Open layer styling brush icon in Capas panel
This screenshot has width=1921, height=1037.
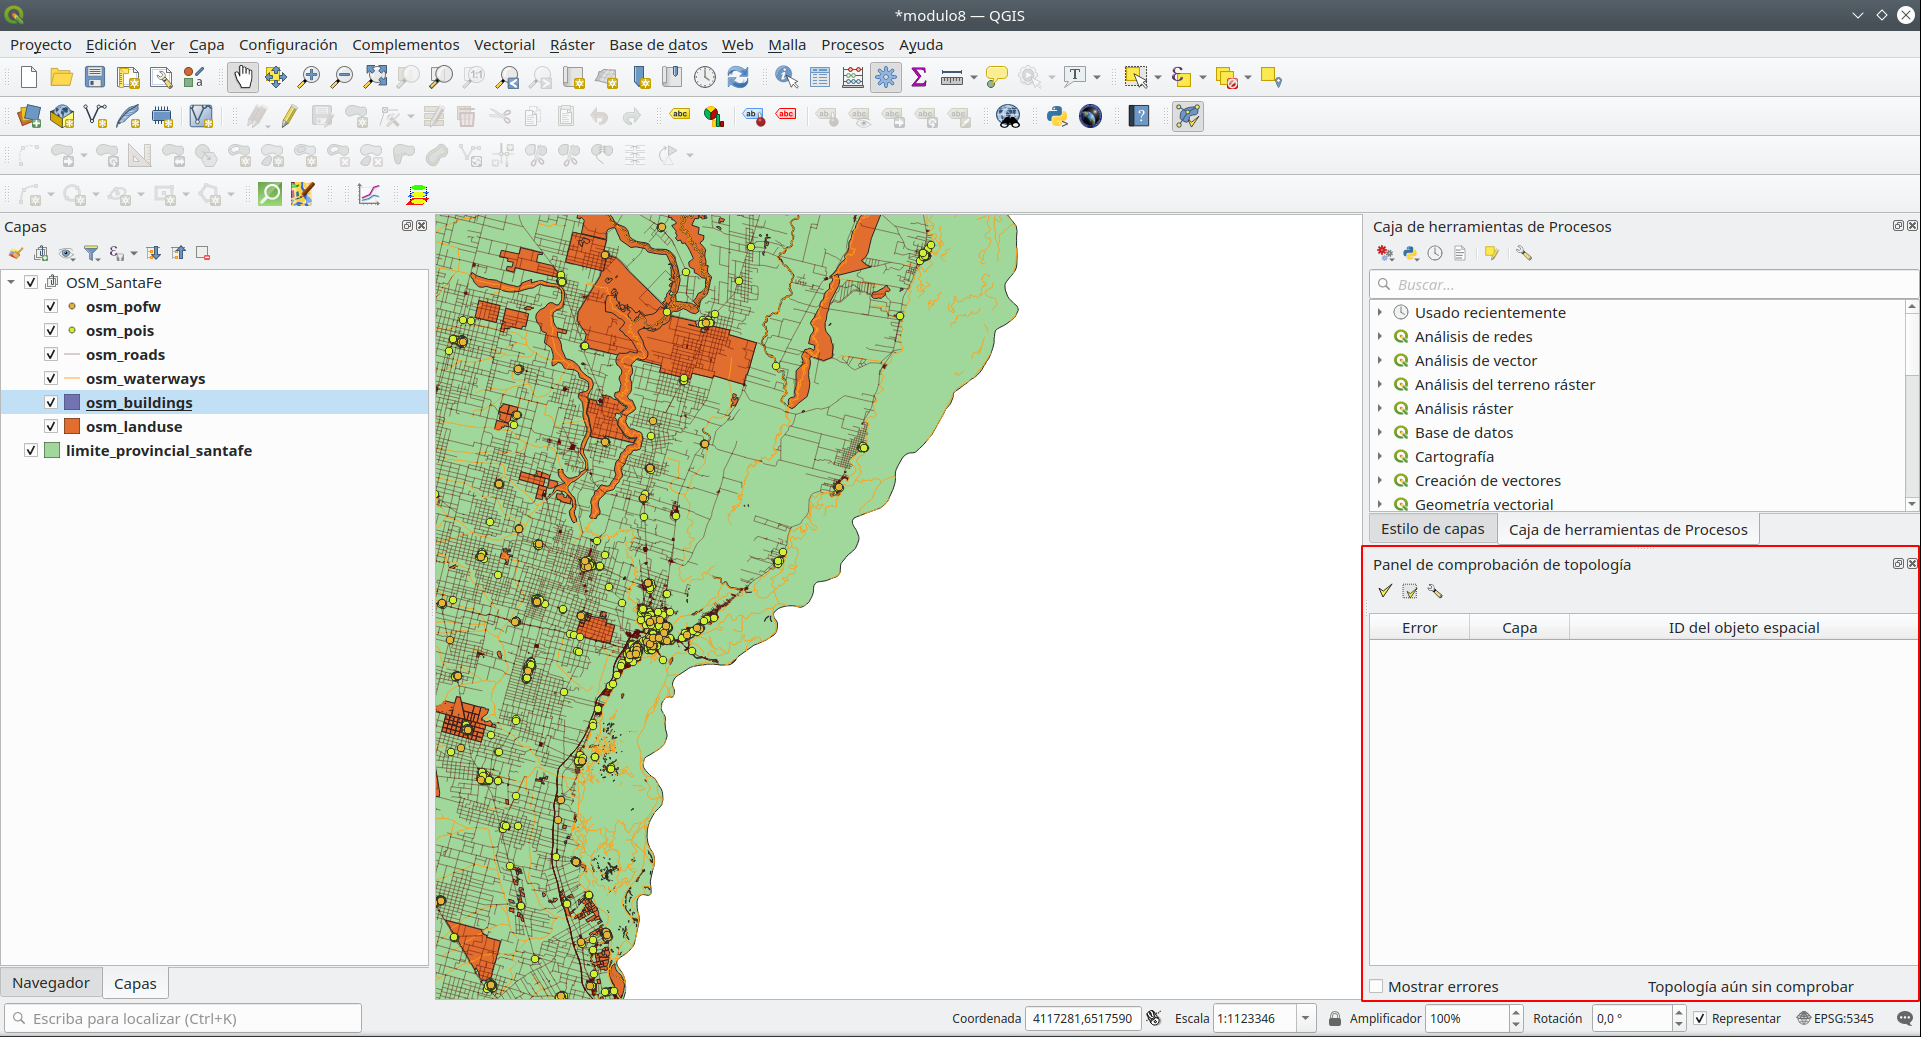click(16, 253)
